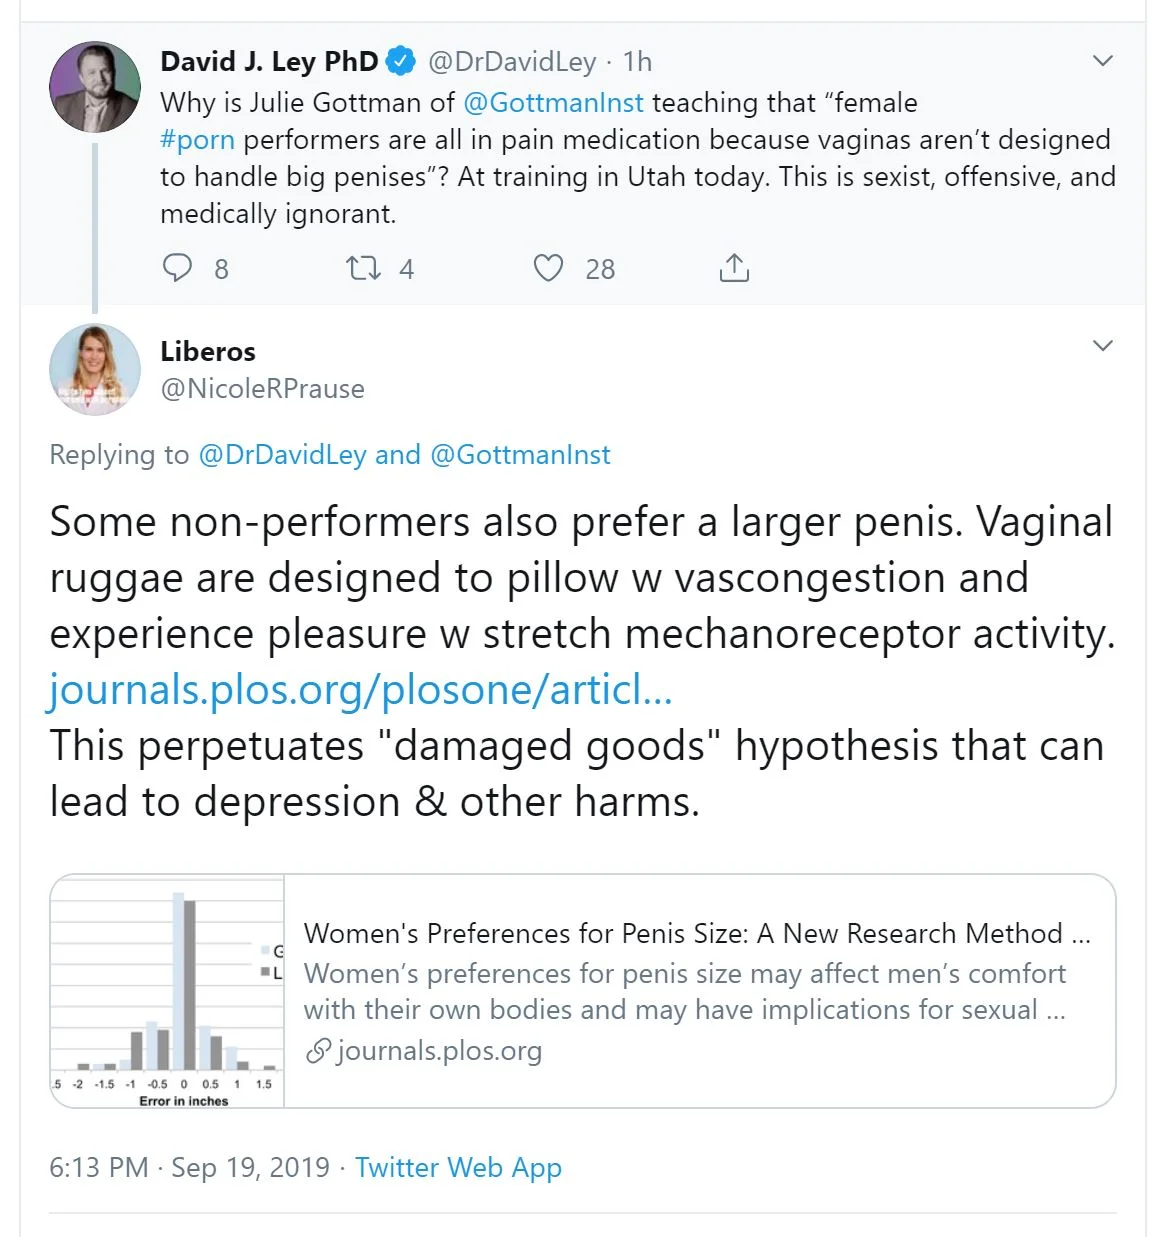Click the share icon on the top tweet
Screen dimensions: 1172x1237
[734, 268]
